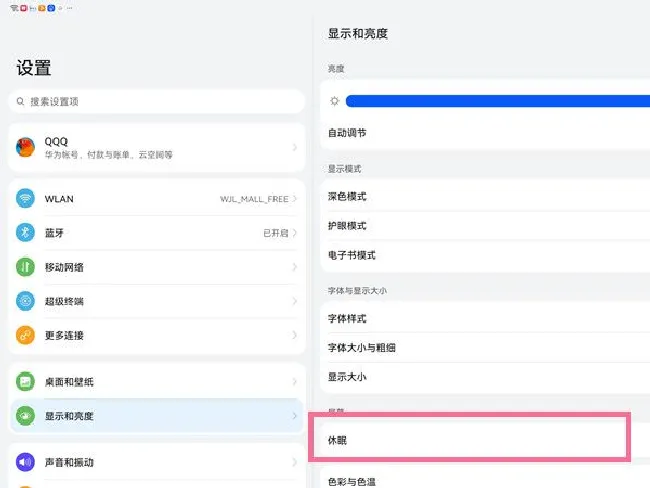Screen dimensions: 650x488
Task: Open Bluetooth row chevron
Action: pyautogui.click(x=294, y=233)
